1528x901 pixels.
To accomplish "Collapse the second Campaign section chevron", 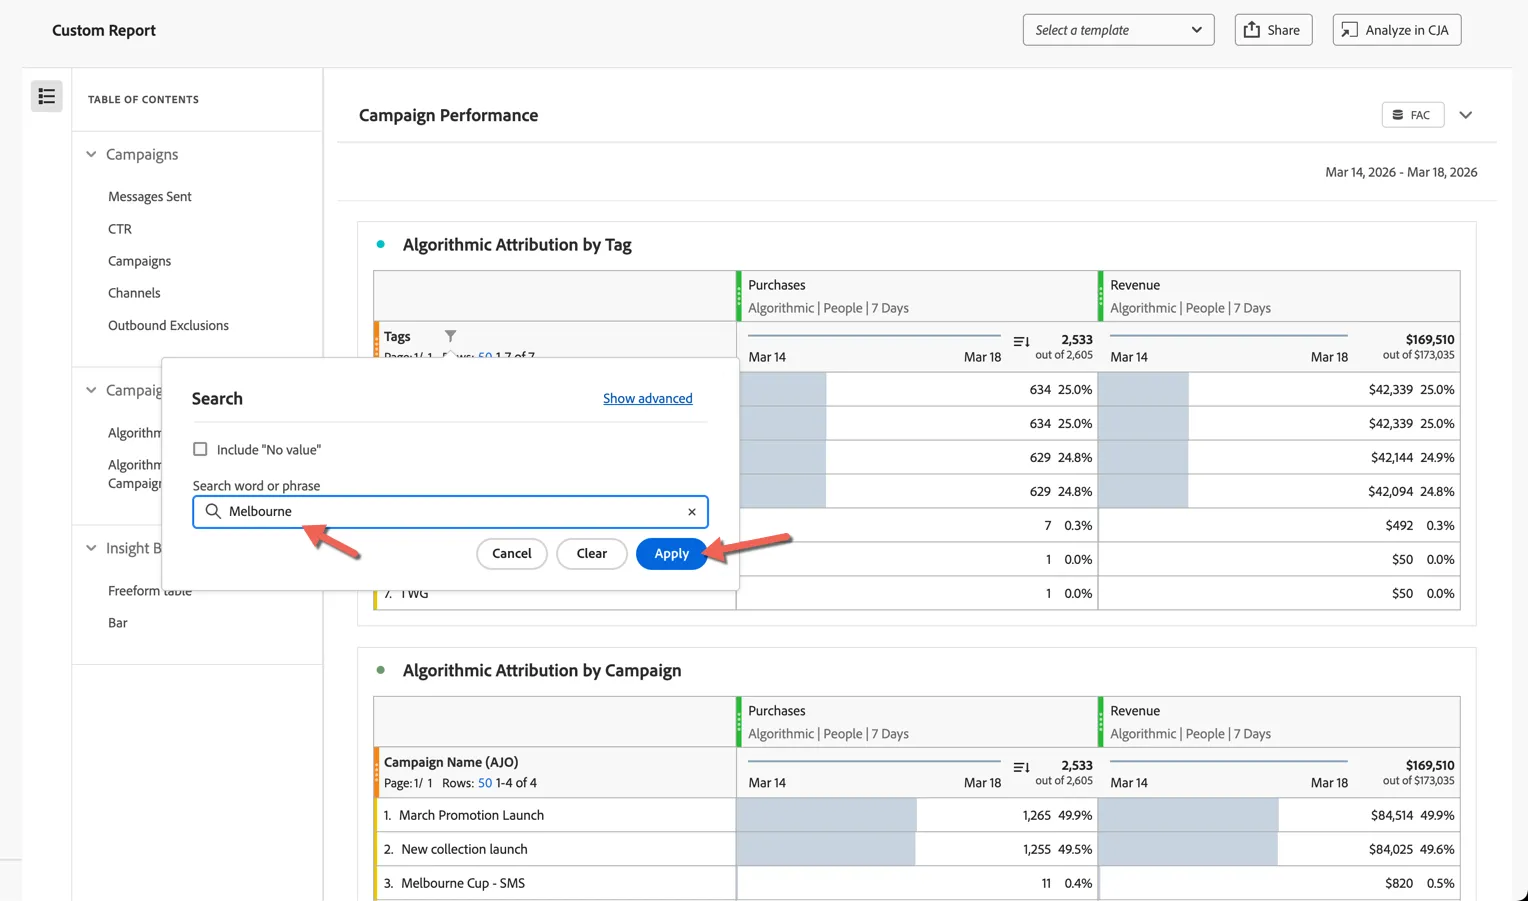I will pyautogui.click(x=91, y=390).
